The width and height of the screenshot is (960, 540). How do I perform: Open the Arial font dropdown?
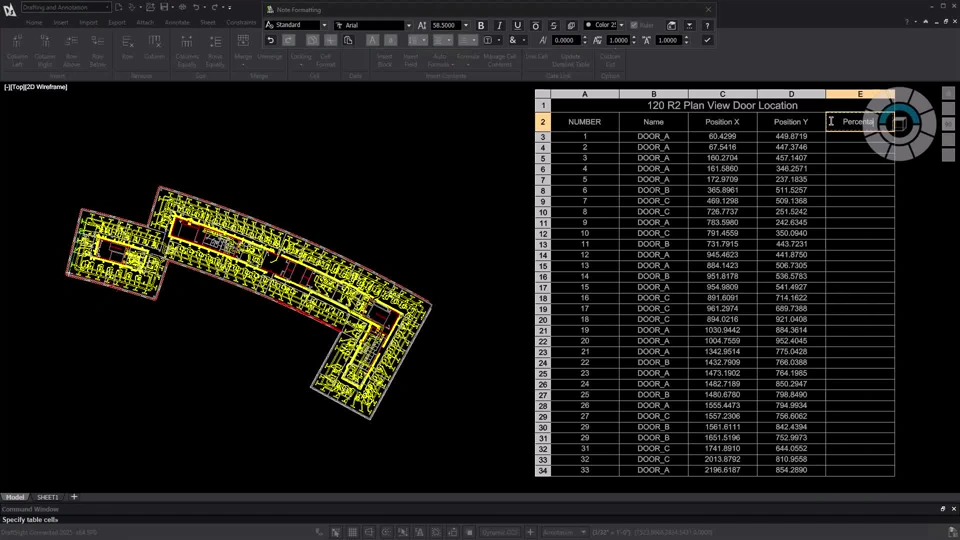click(409, 25)
